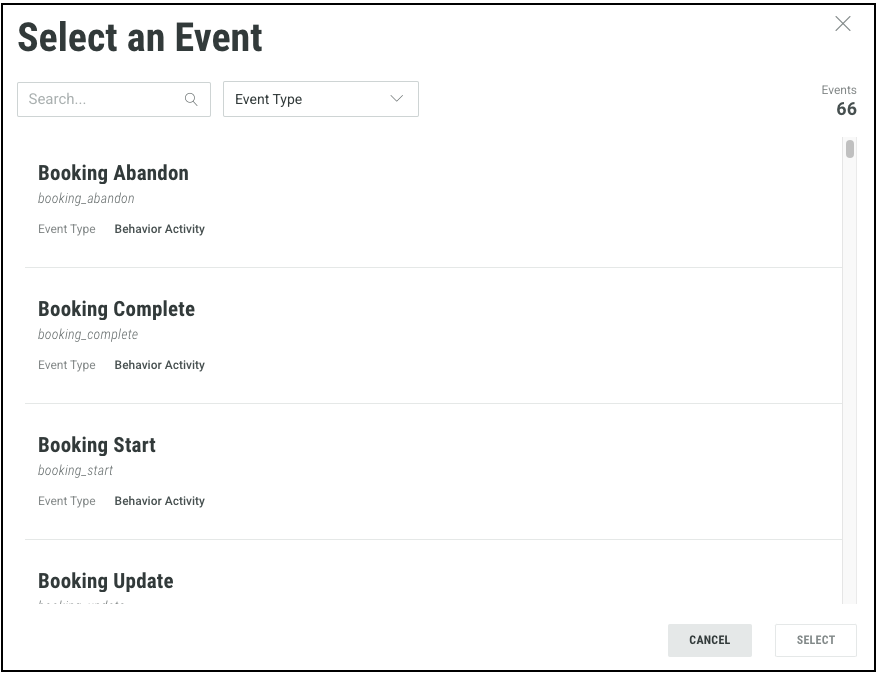Close the Select an Event dialog
Screen dimensions: 878x675
(843, 24)
